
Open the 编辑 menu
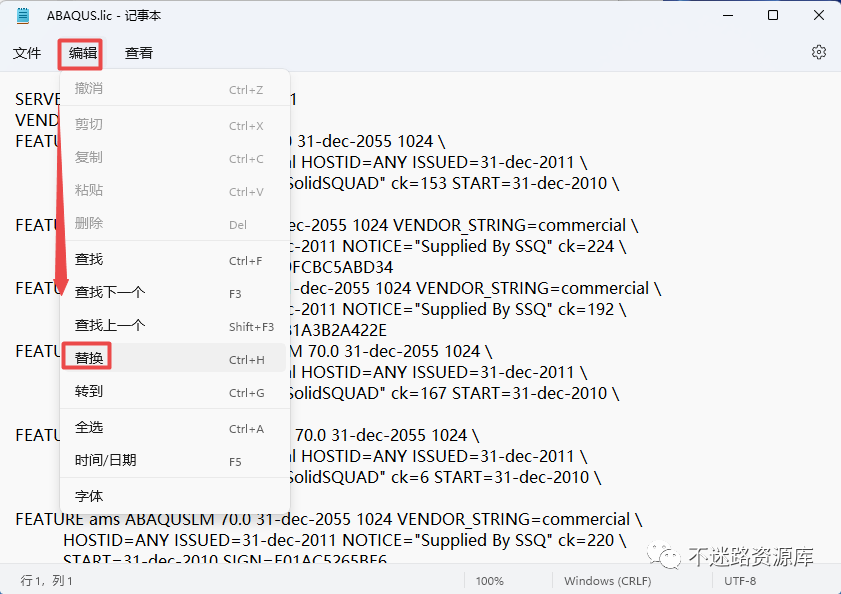(83, 53)
